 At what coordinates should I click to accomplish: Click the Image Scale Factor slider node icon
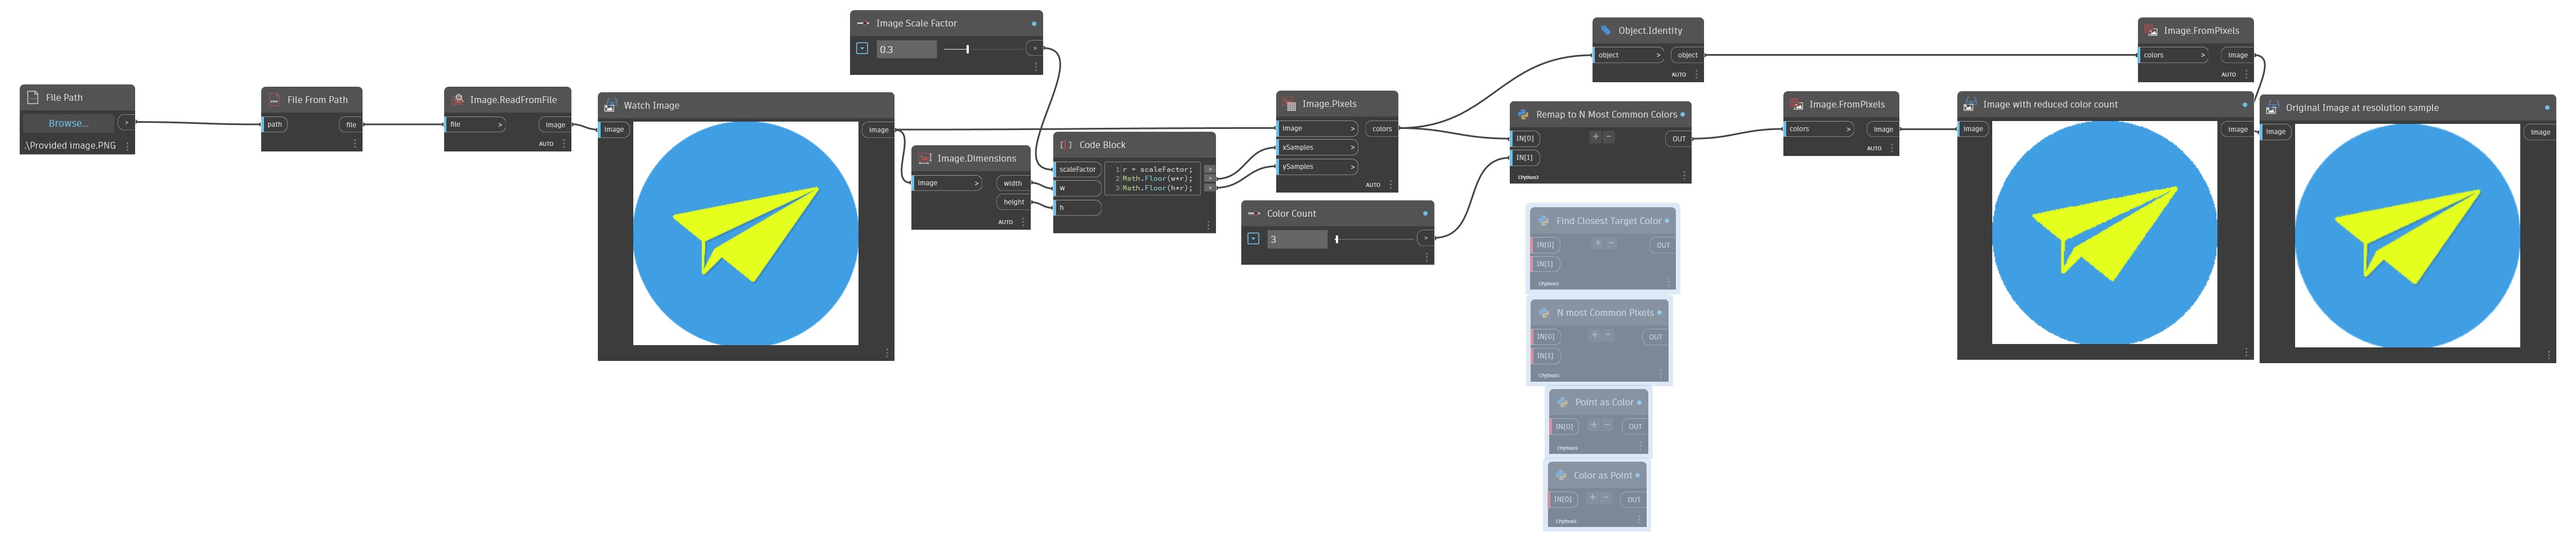863,23
